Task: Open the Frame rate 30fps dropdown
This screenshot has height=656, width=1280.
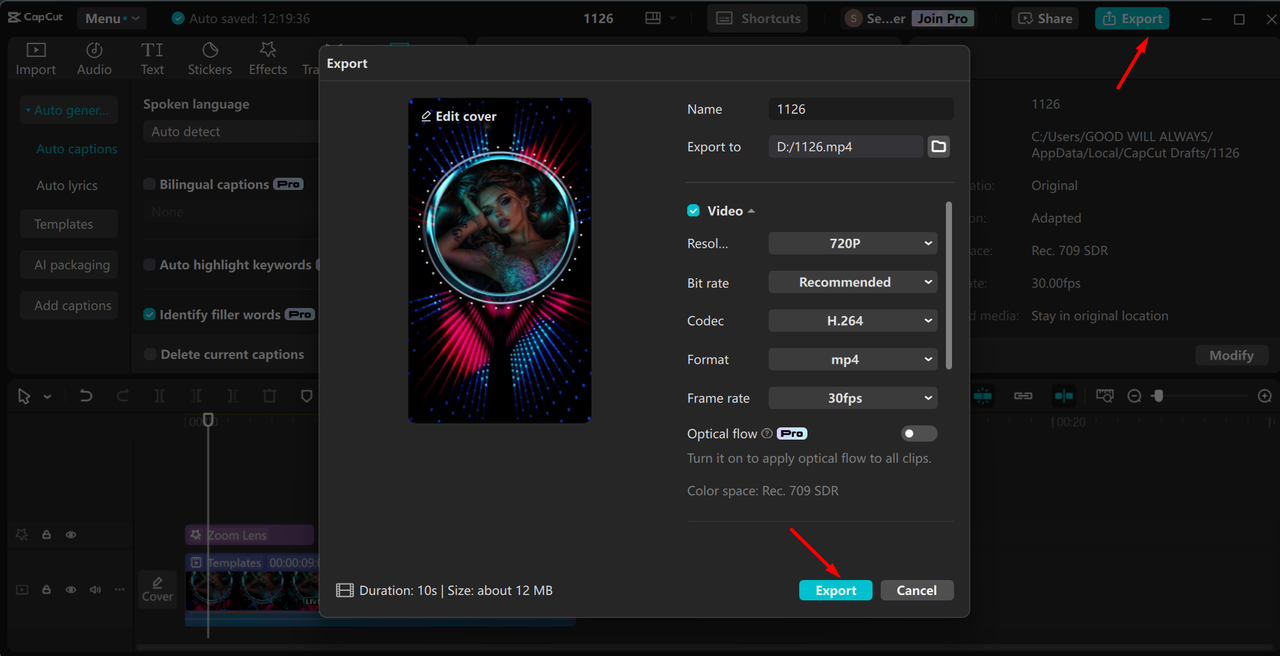Action: 853,398
